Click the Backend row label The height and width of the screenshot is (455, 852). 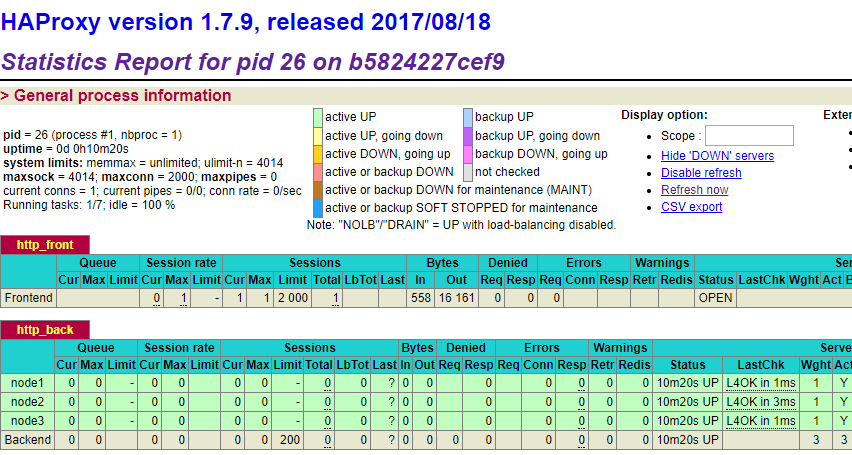click(x=27, y=440)
